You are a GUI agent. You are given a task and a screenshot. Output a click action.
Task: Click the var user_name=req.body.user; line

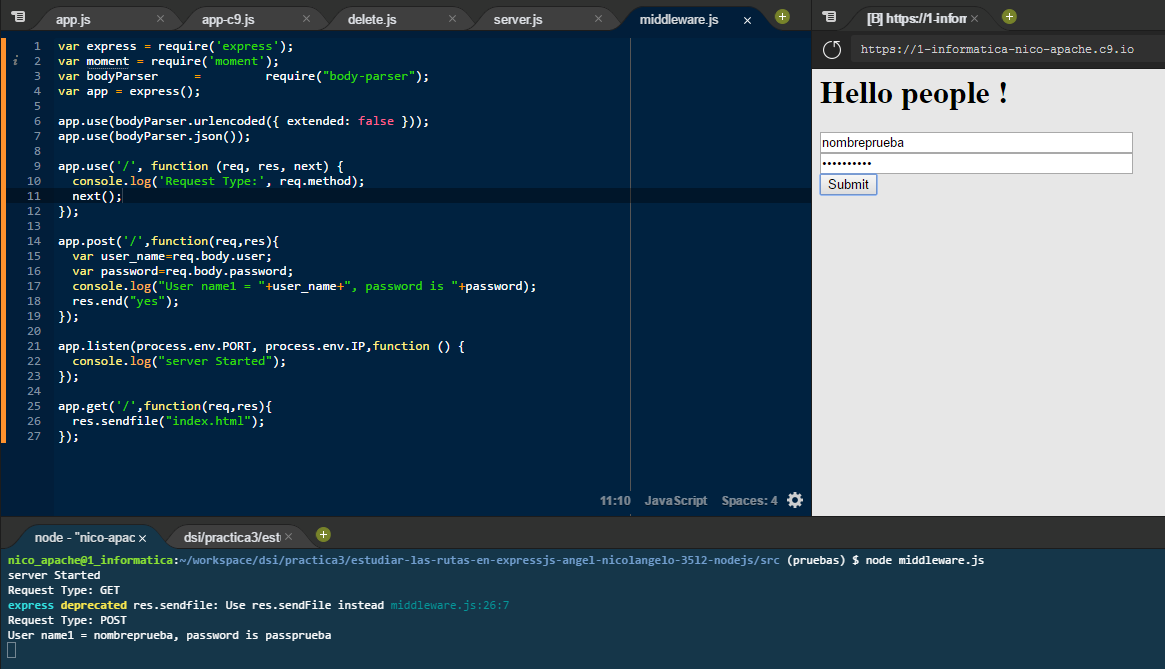pyautogui.click(x=172, y=256)
